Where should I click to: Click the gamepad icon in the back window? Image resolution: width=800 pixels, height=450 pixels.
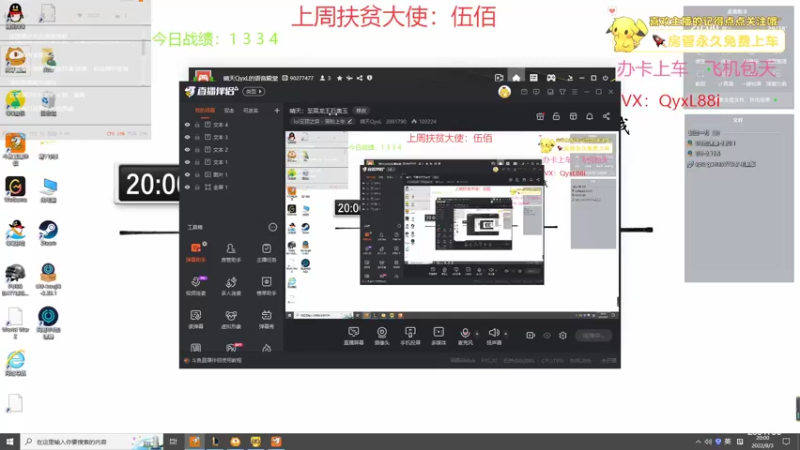(x=551, y=78)
